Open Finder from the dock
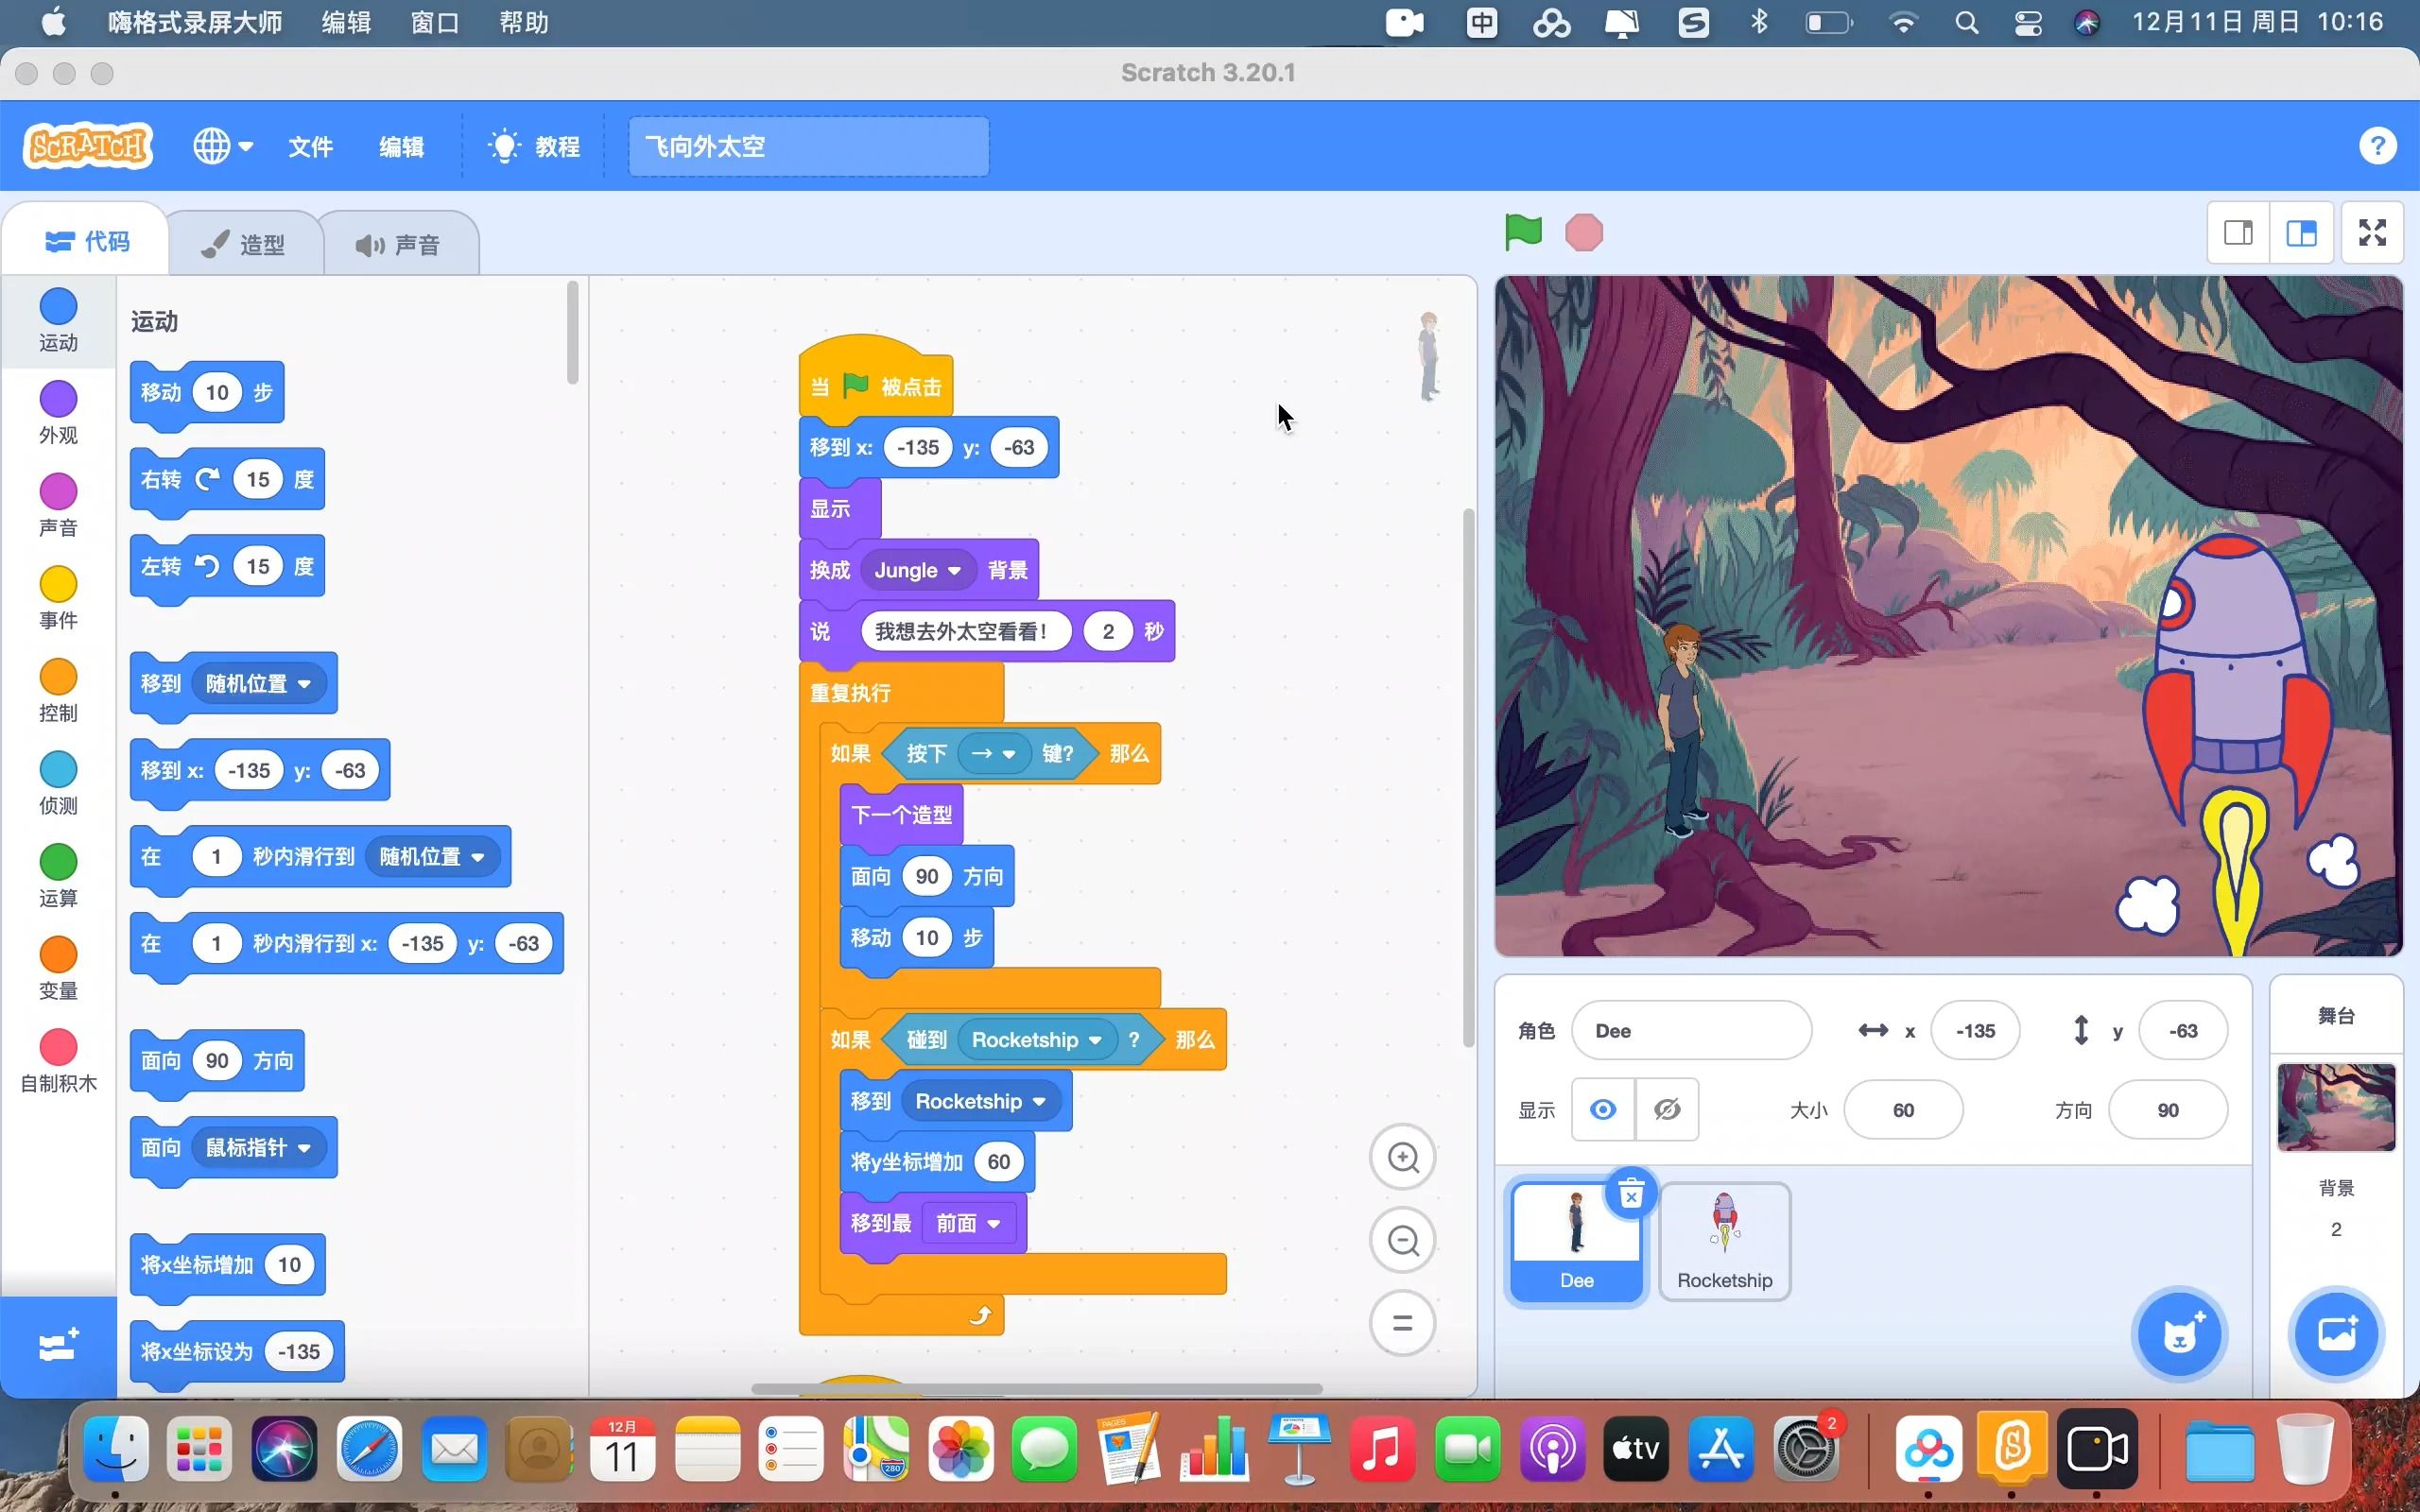Viewport: 2420px width, 1512px height. [115, 1449]
